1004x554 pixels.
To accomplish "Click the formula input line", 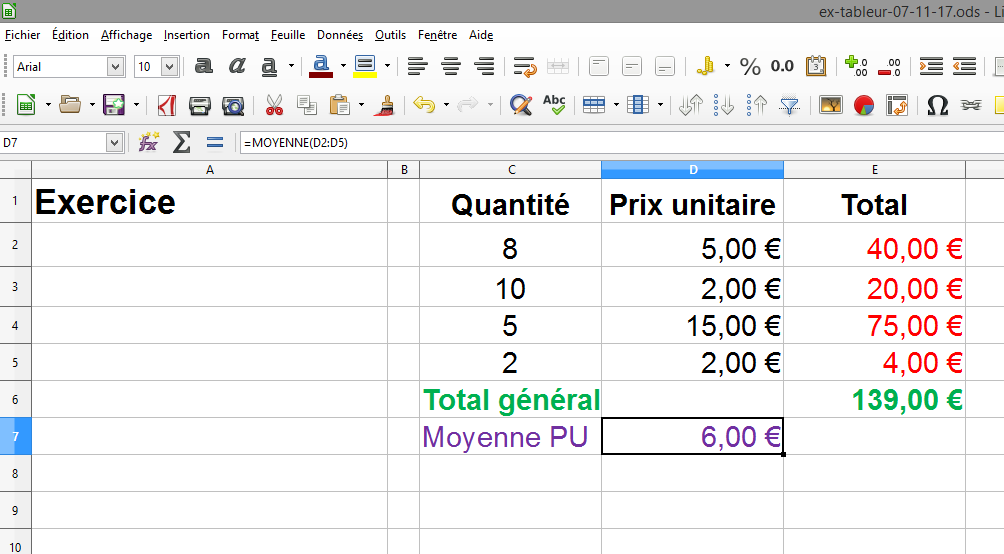I will coord(621,142).
